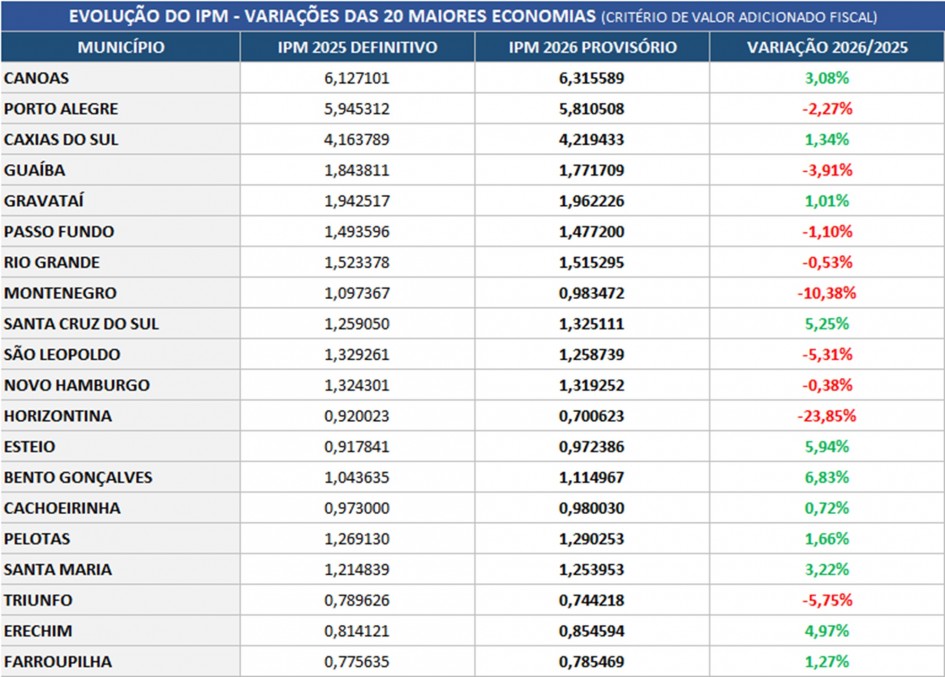
Task: Select the 4,163789 cell for Caxias do Sul
Action: pyautogui.click(x=357, y=139)
